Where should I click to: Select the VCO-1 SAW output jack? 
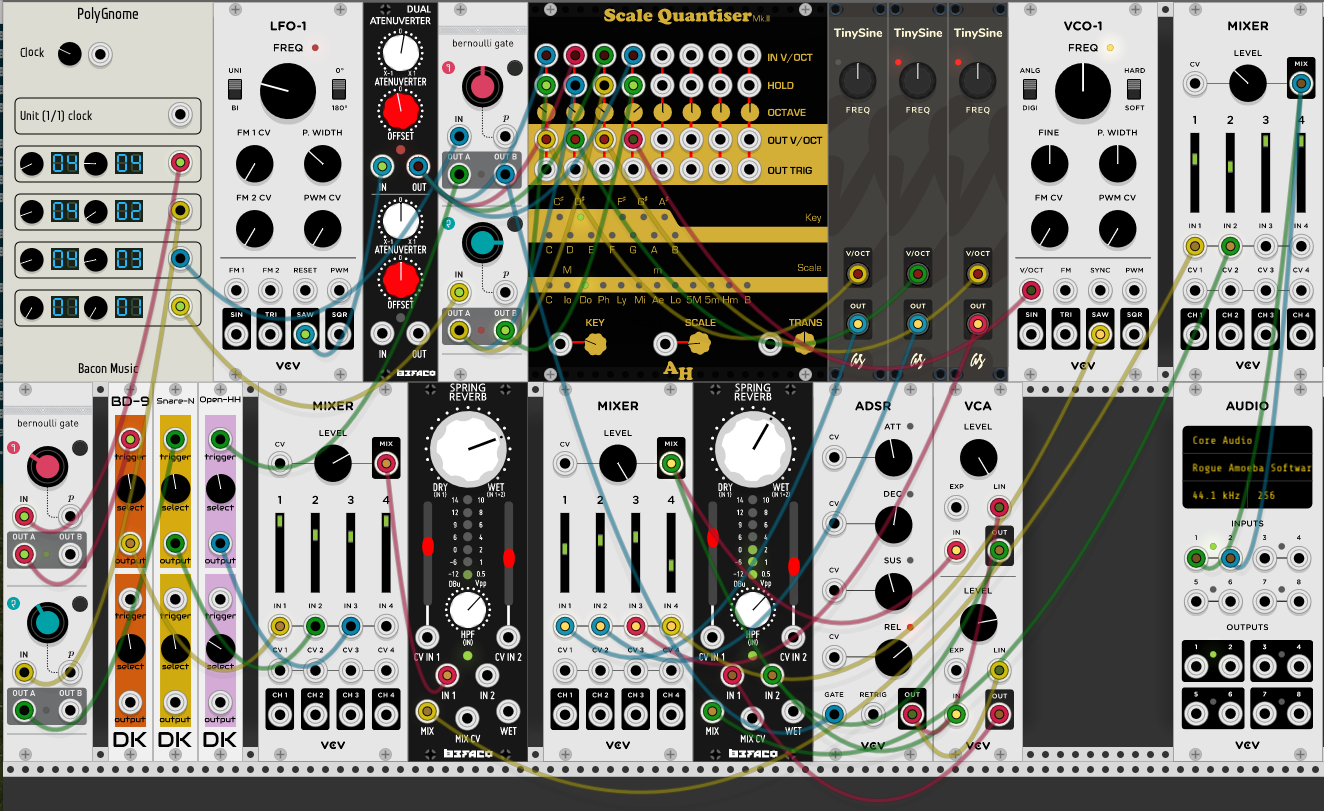coord(1100,334)
